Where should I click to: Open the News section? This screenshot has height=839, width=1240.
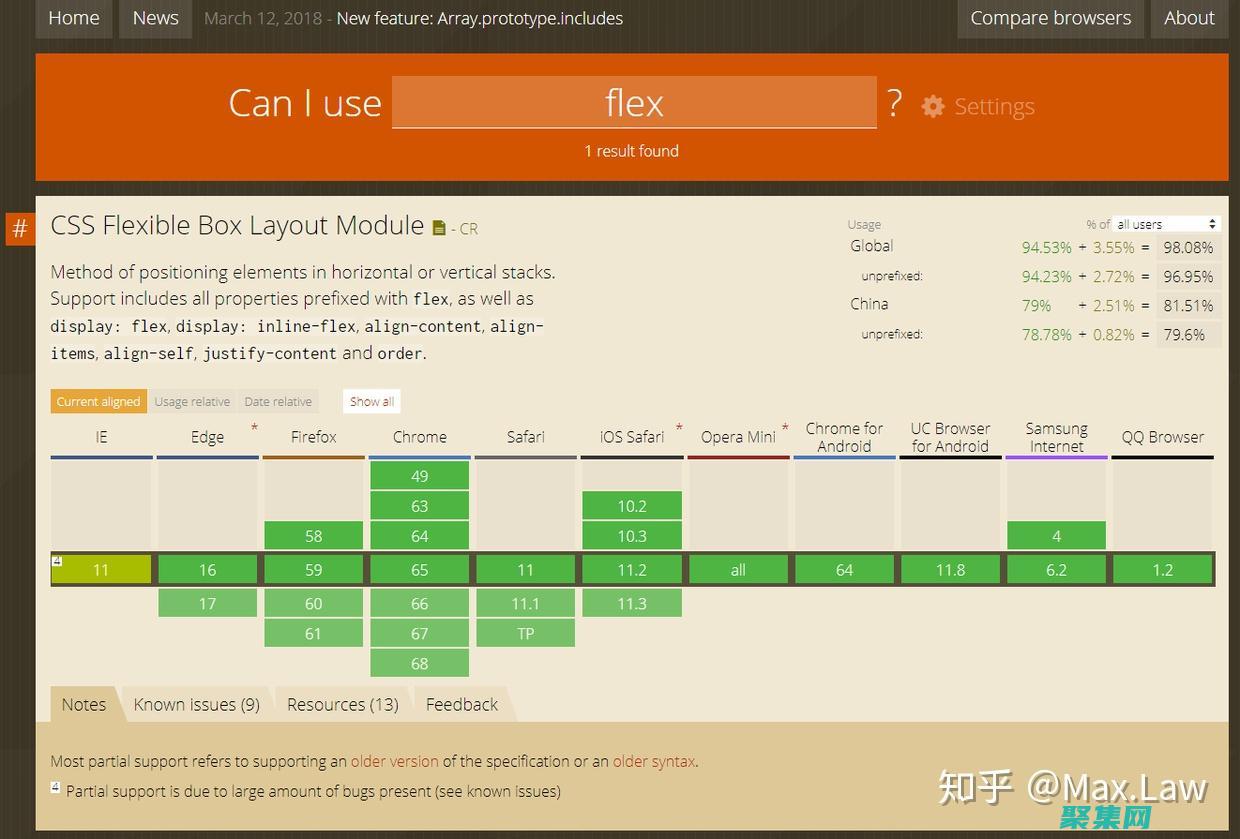point(155,17)
